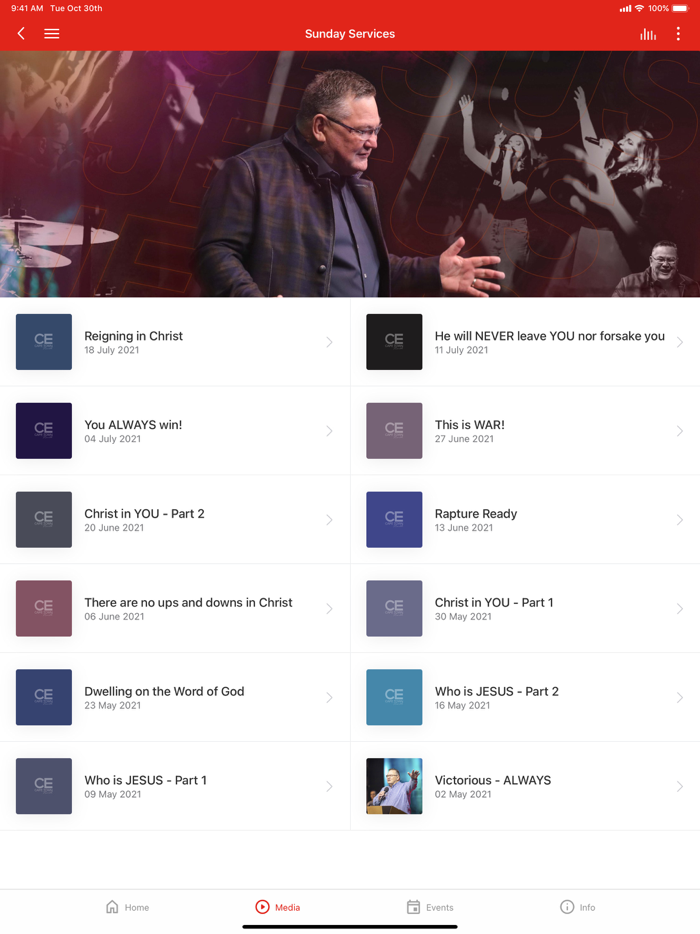
Task: Open You ALWAYS win! sermon
Action: [x=175, y=431]
